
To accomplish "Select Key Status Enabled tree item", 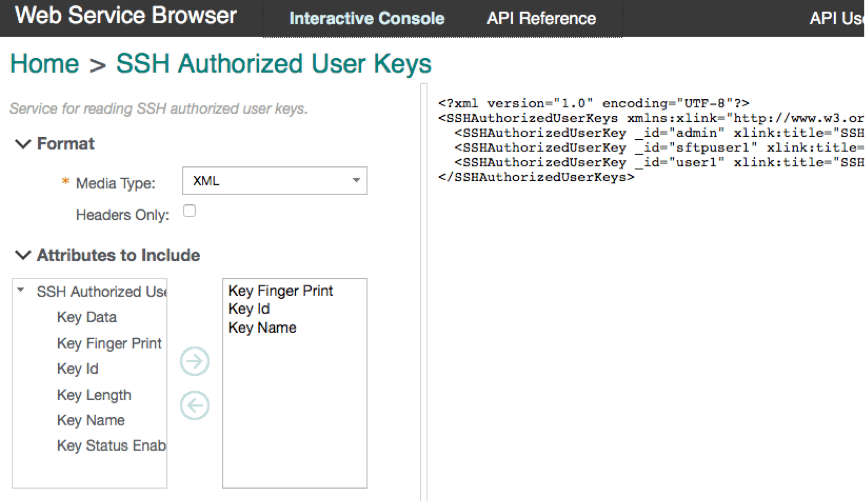I will pyautogui.click(x=111, y=446).
